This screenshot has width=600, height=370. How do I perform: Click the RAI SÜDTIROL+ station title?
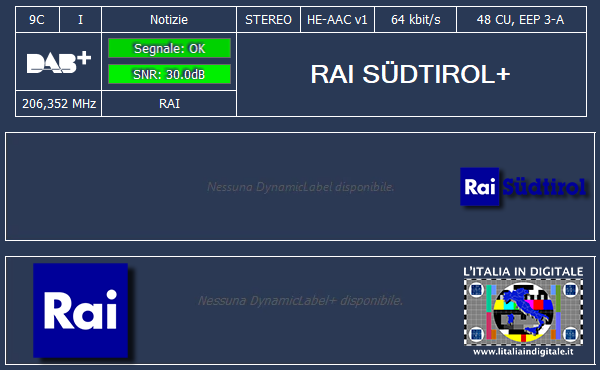(x=410, y=74)
